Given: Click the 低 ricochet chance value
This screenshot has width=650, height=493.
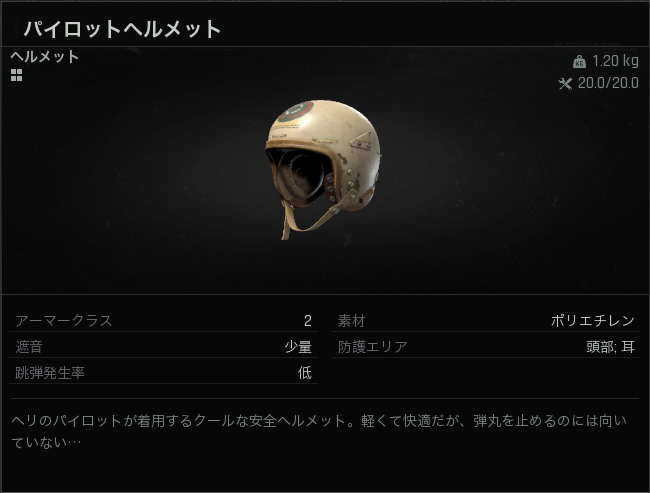Looking at the screenshot, I should 305,373.
